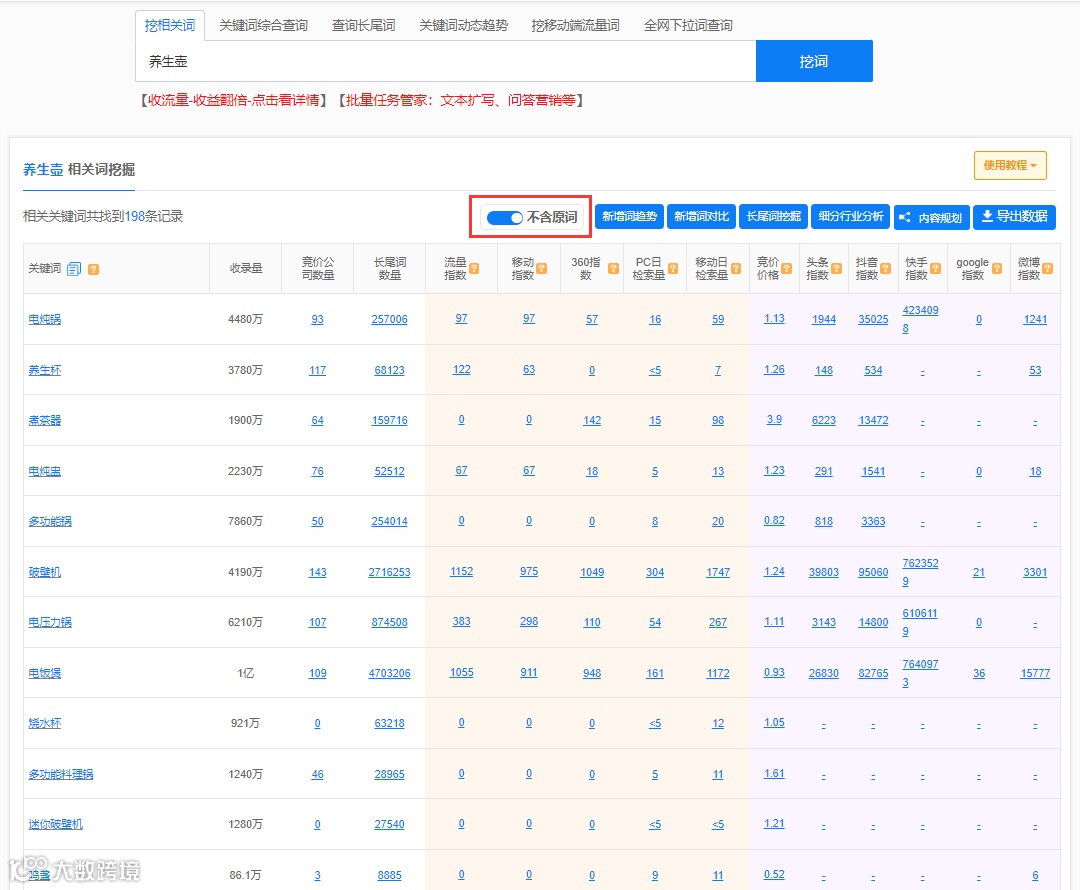The image size is (1080, 890).
Task: Open keyword link 电炖盅
Action: (x=45, y=471)
